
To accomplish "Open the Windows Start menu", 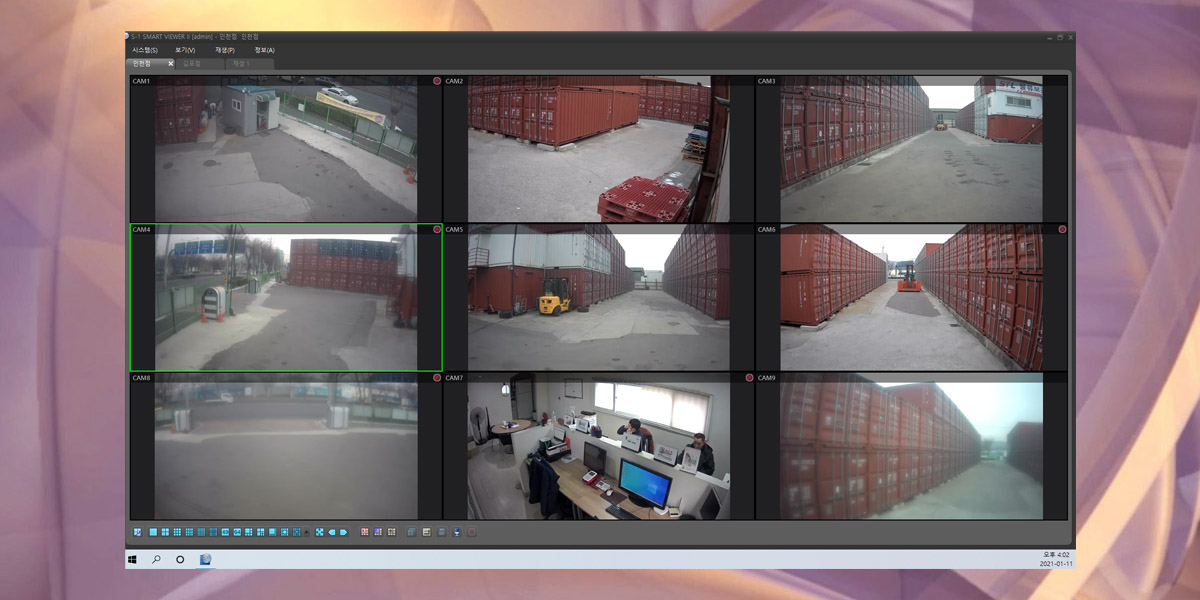I will [x=133, y=560].
